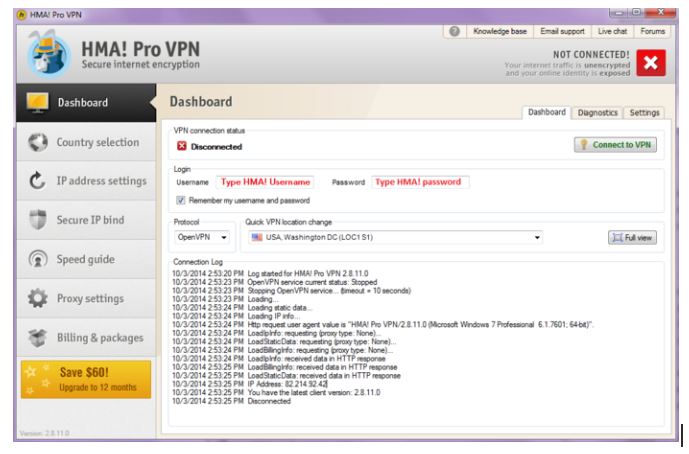Open Billing & packages section
Viewport: 689px width, 454px height.
click(86, 338)
